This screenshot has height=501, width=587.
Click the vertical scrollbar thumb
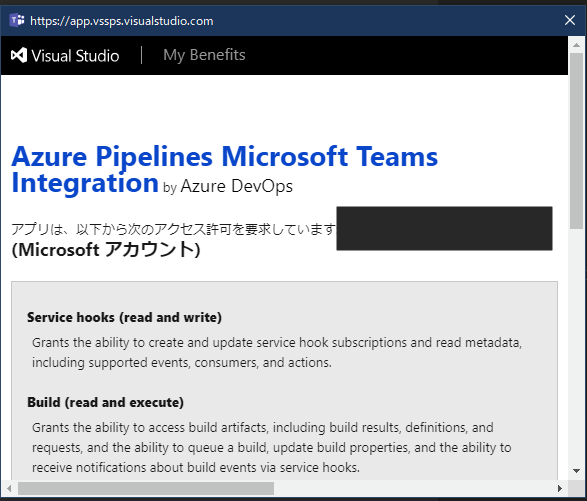click(577, 141)
